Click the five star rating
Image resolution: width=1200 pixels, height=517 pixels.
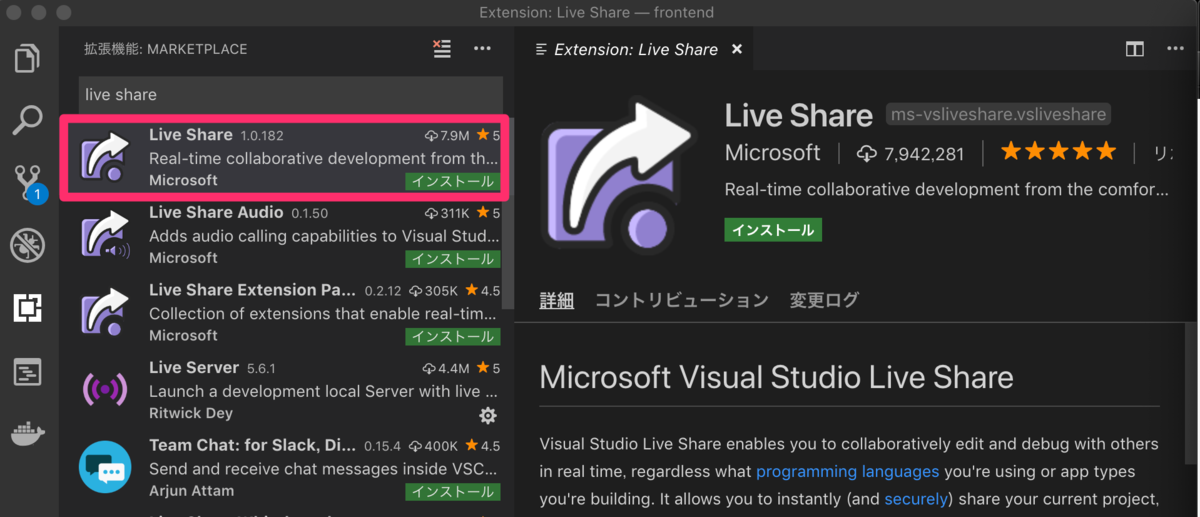(1058, 152)
